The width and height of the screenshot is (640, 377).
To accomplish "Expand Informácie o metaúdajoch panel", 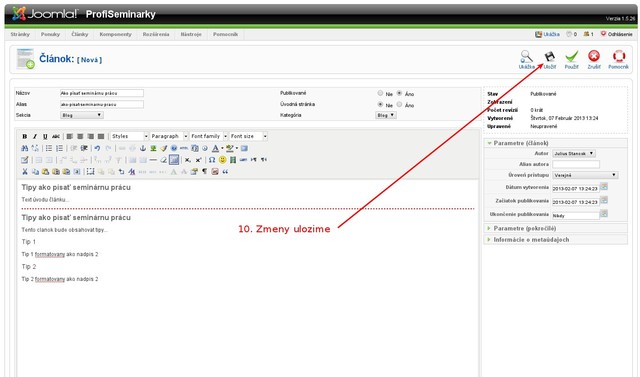I will pyautogui.click(x=556, y=240).
